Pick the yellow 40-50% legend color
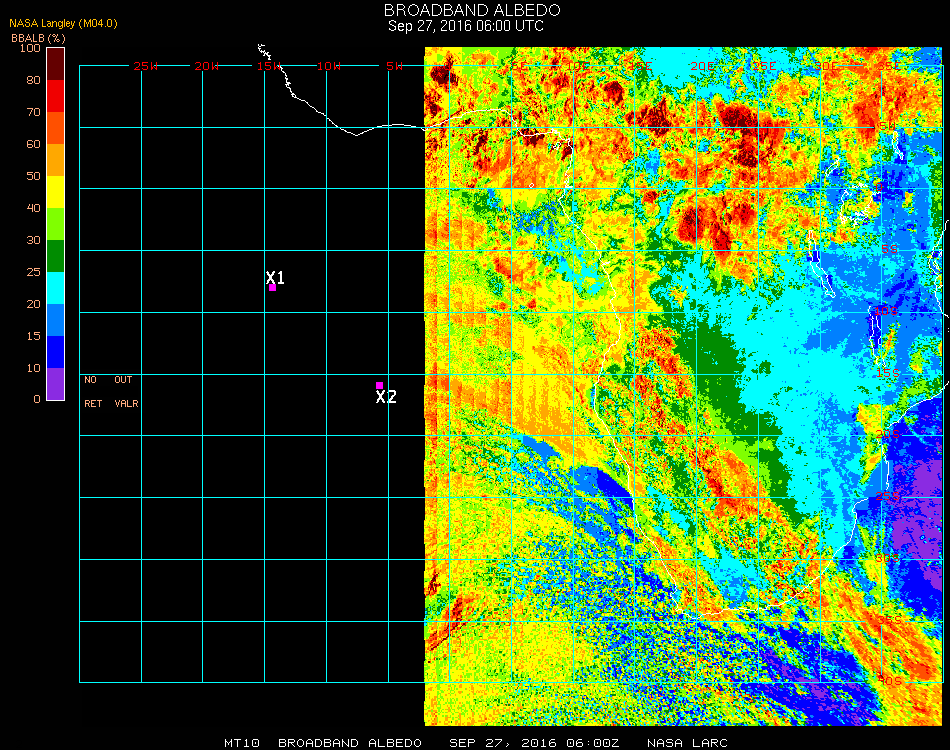Screen dimensions: 950x750 click(x=55, y=192)
